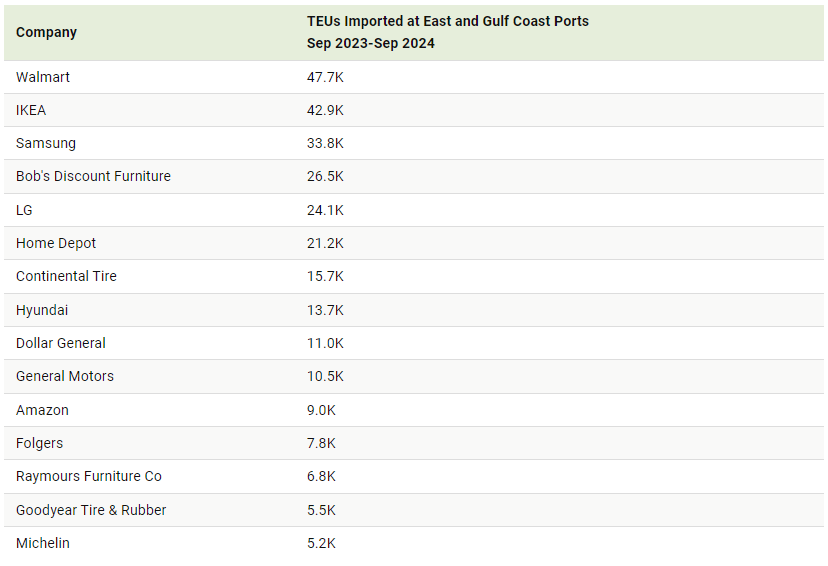828x566 pixels.
Task: Click the 42.9K value for IKEA
Action: (x=325, y=110)
